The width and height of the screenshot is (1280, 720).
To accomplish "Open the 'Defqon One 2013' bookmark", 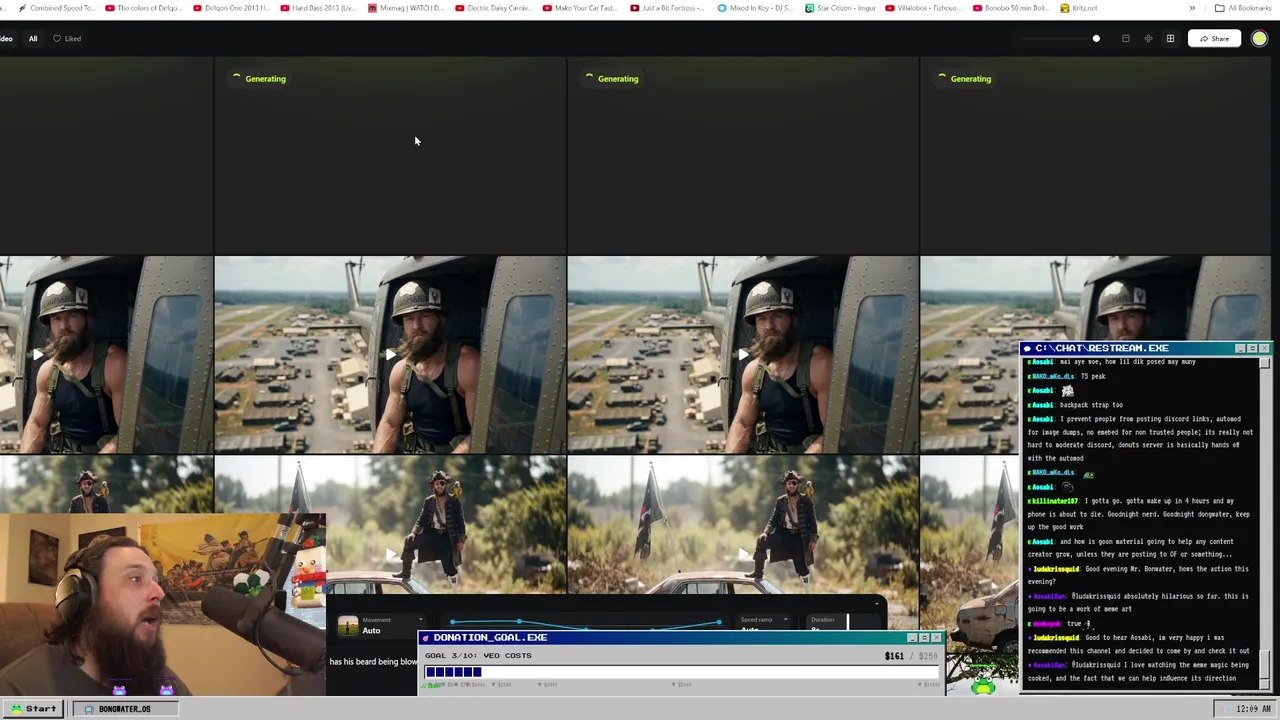I will point(231,8).
